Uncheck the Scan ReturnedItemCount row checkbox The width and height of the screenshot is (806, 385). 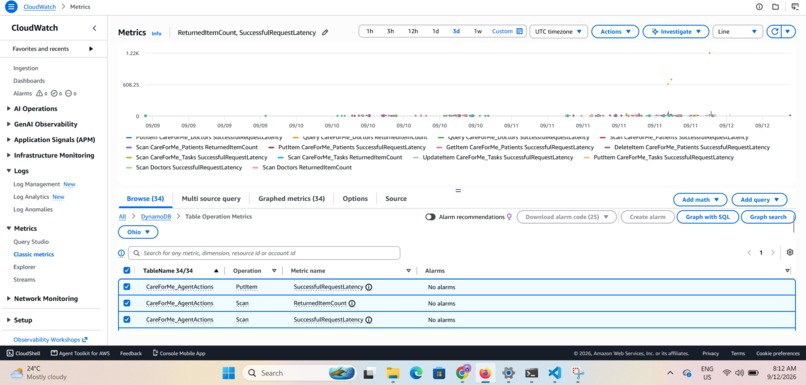[126, 303]
